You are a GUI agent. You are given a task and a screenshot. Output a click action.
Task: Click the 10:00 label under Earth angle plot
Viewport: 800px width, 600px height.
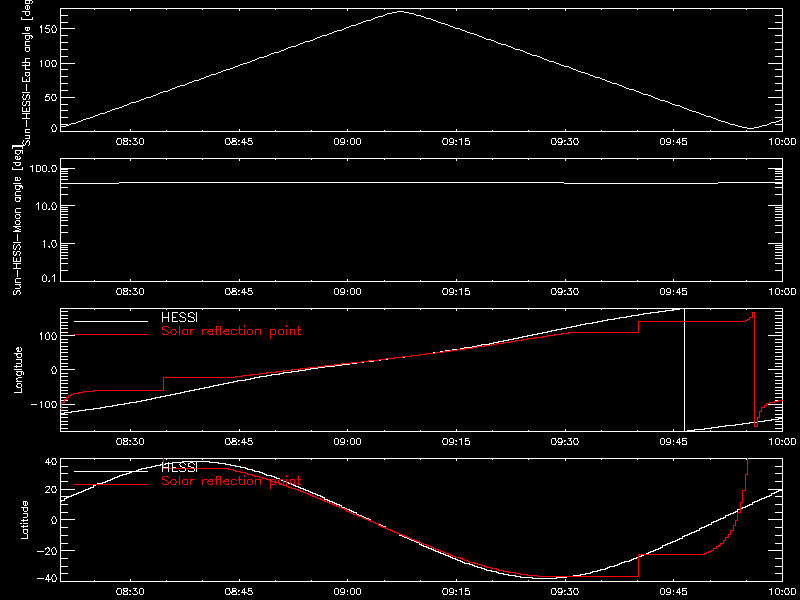(x=782, y=142)
